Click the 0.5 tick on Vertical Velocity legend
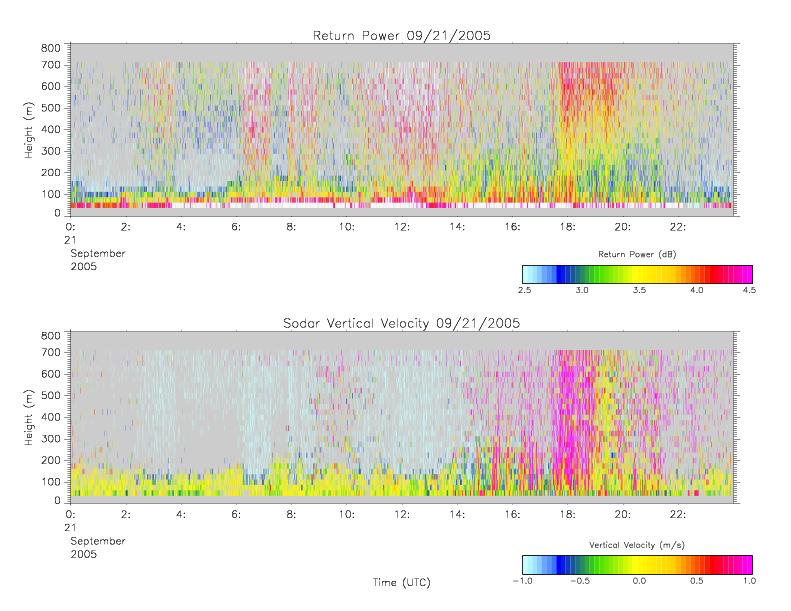Viewport: 791px width, 611px height. click(x=697, y=581)
